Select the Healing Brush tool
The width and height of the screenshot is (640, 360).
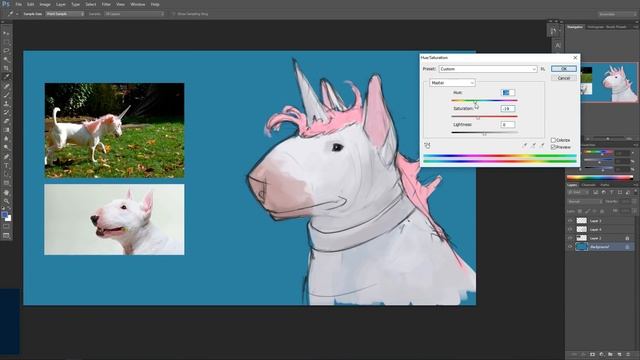(6, 86)
